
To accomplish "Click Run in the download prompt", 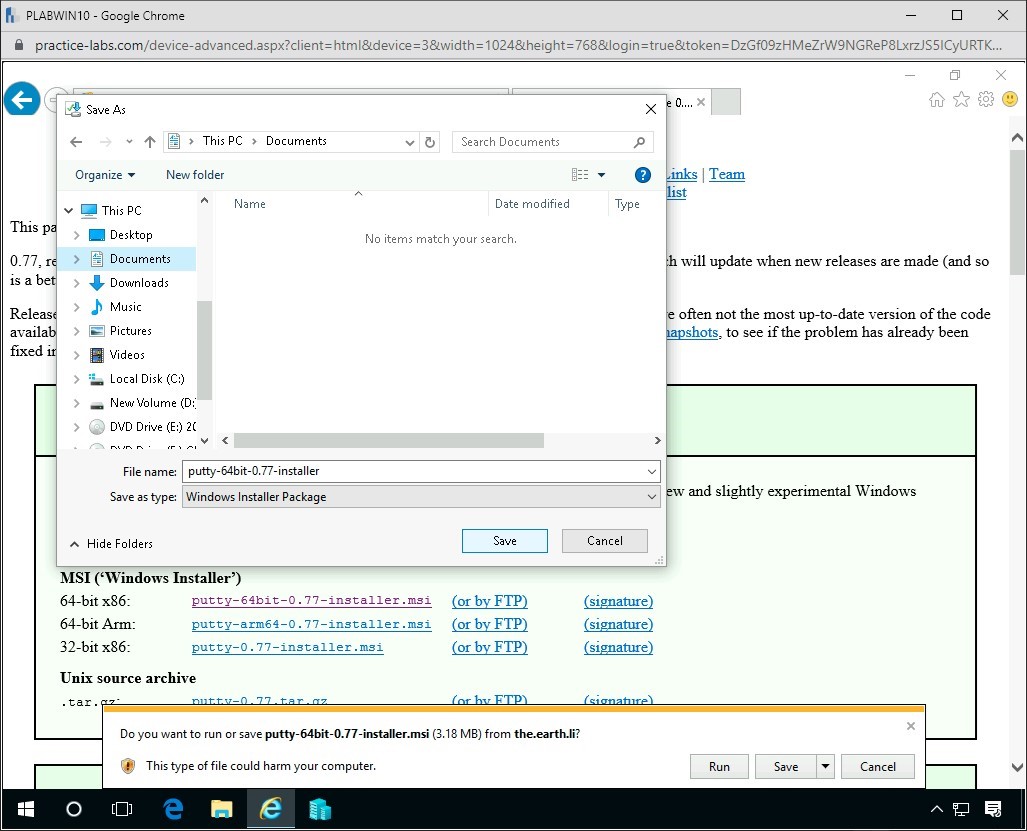I will 719,766.
